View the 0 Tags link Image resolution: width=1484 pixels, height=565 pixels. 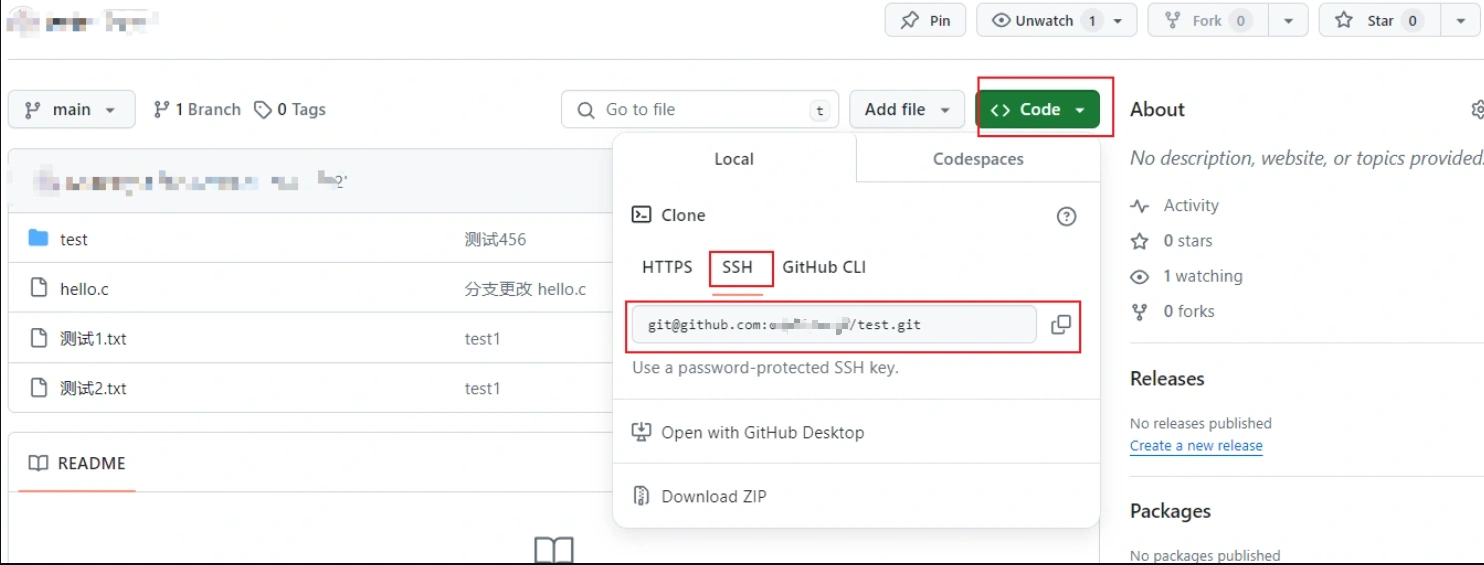click(290, 110)
